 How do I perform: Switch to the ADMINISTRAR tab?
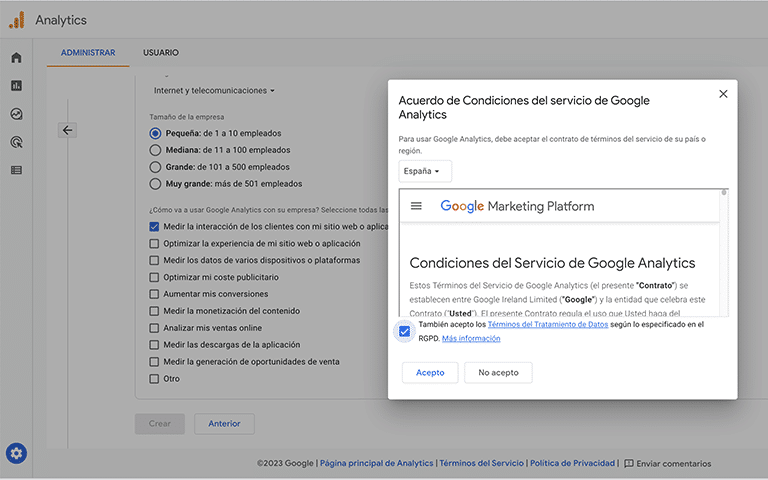pos(88,52)
